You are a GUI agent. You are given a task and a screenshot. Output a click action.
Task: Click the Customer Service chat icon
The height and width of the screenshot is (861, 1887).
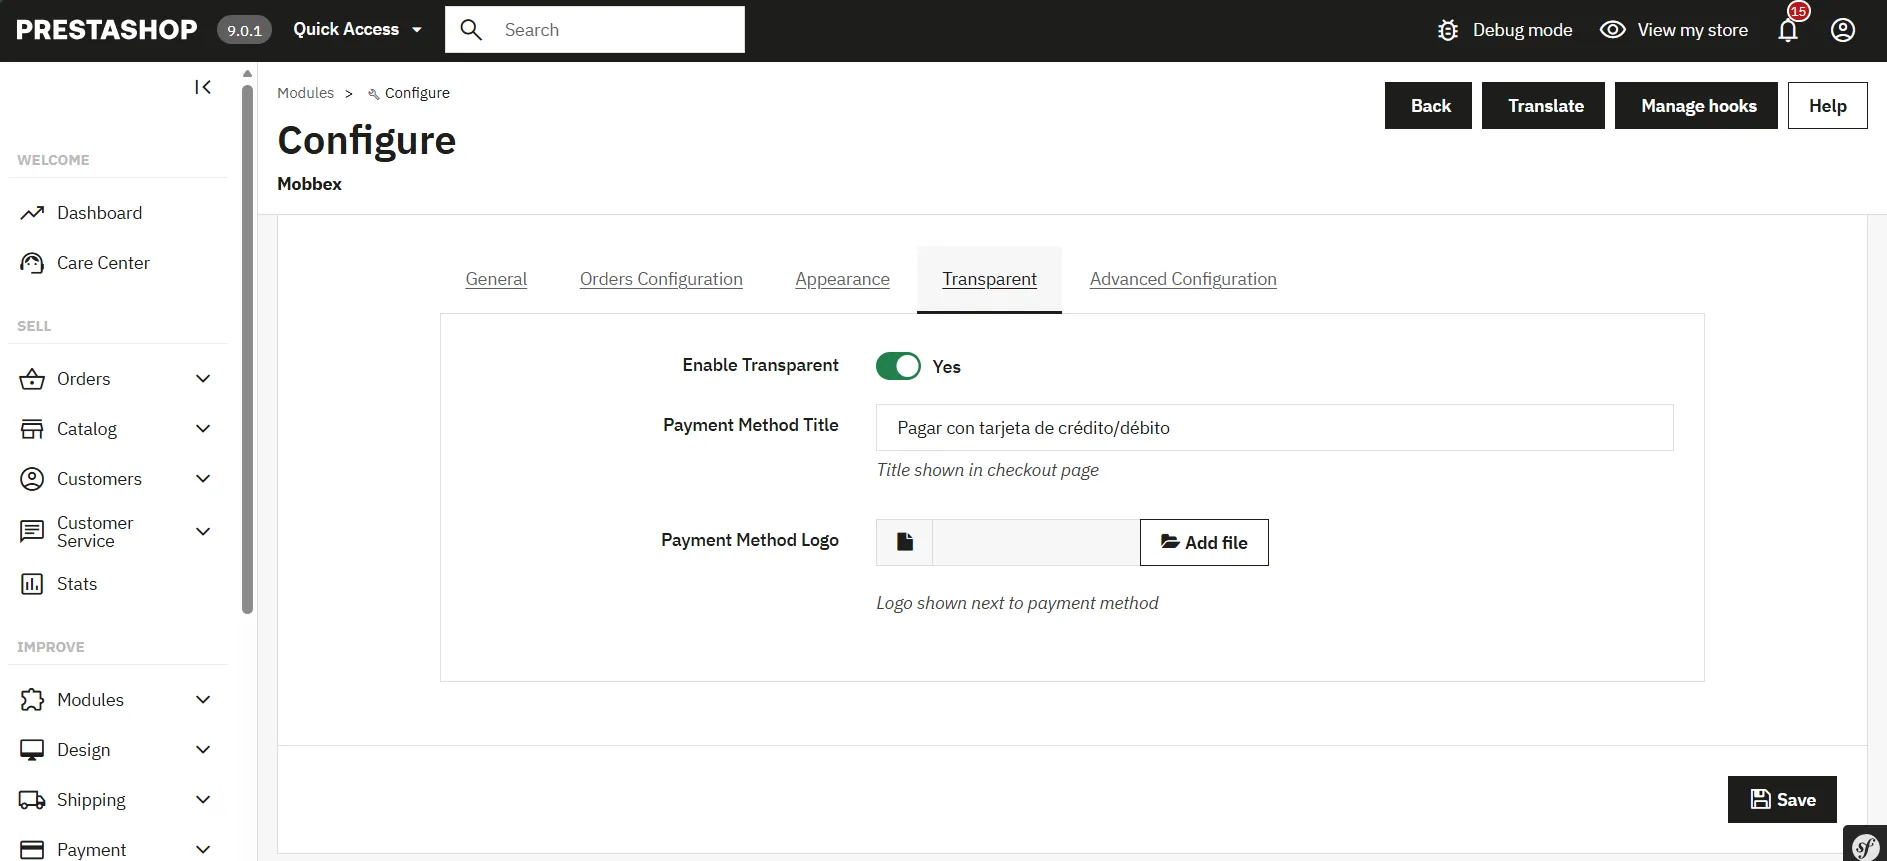pyautogui.click(x=32, y=531)
